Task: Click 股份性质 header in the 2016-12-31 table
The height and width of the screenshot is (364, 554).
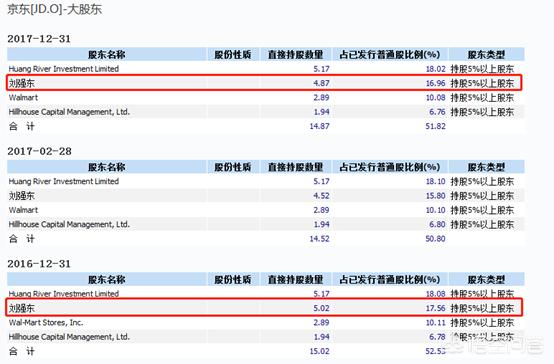Action: (232, 280)
